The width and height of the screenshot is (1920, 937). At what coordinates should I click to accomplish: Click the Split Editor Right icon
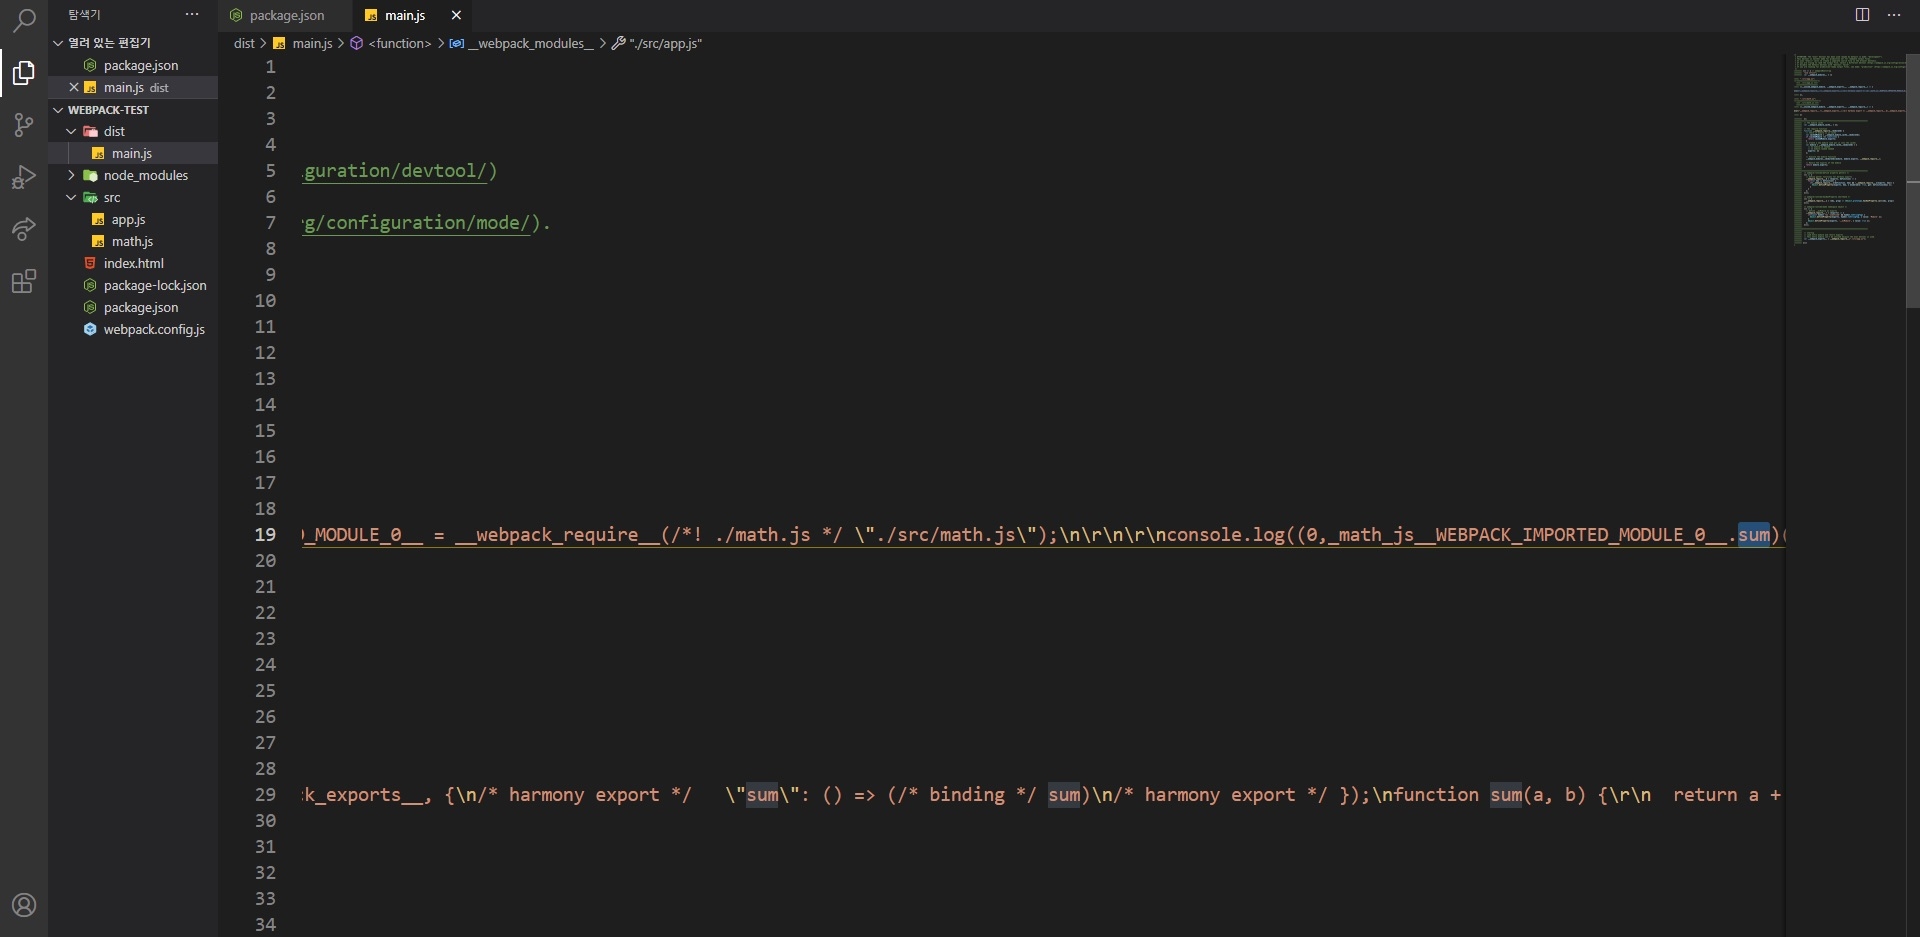pyautogui.click(x=1862, y=15)
